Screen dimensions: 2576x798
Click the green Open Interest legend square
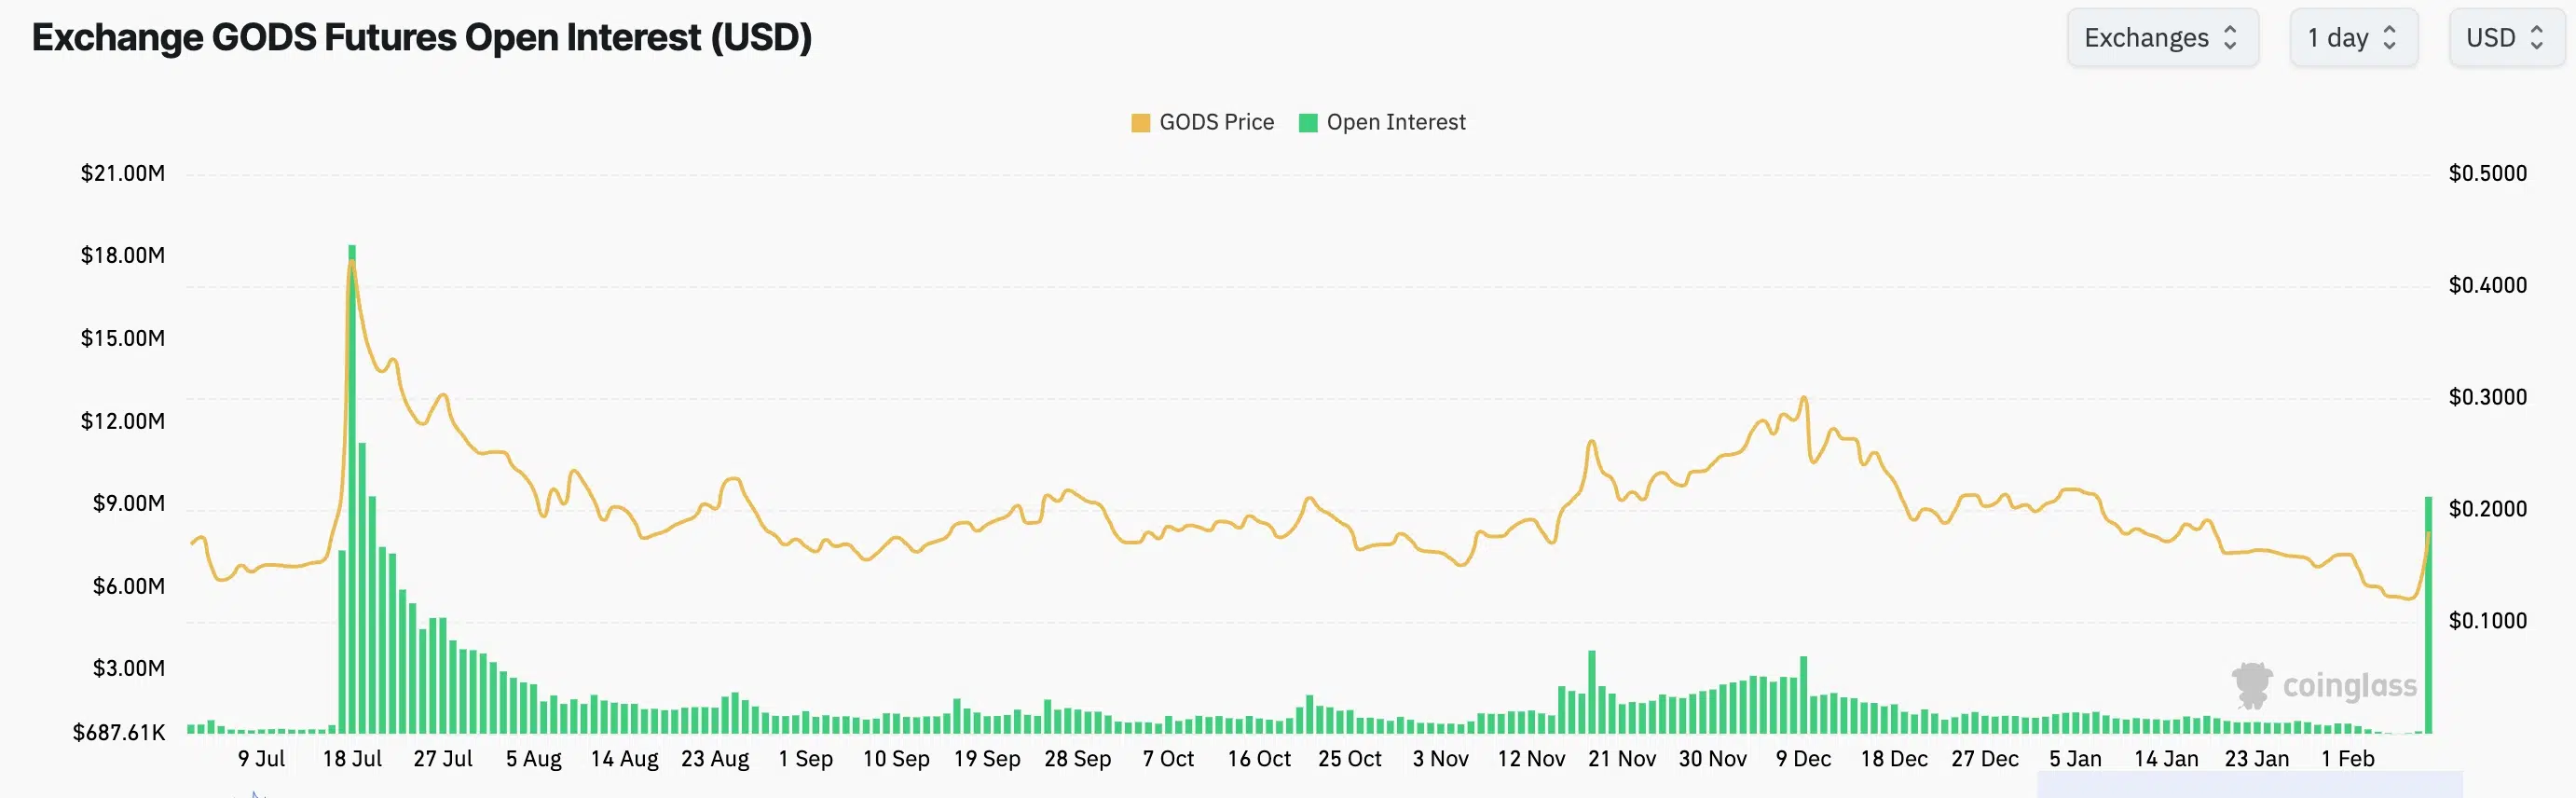pyautogui.click(x=1307, y=121)
